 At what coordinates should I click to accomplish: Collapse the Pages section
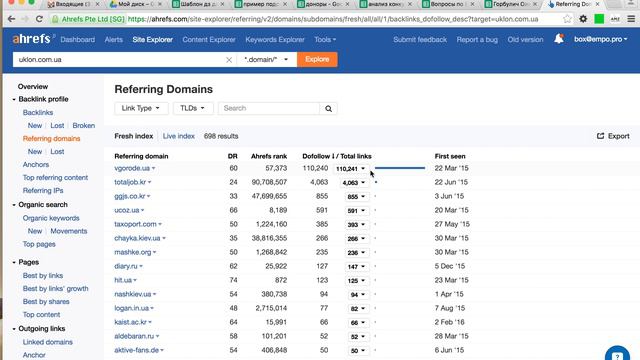[x=14, y=262]
